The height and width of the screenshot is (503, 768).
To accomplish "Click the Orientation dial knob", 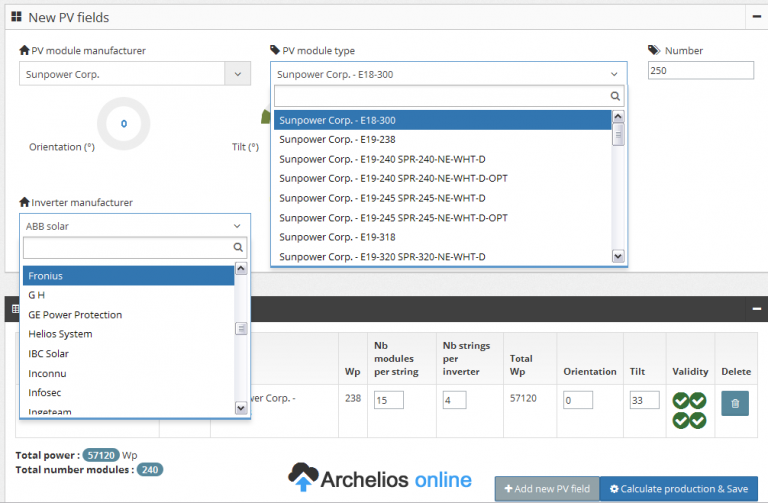I will point(123,123).
